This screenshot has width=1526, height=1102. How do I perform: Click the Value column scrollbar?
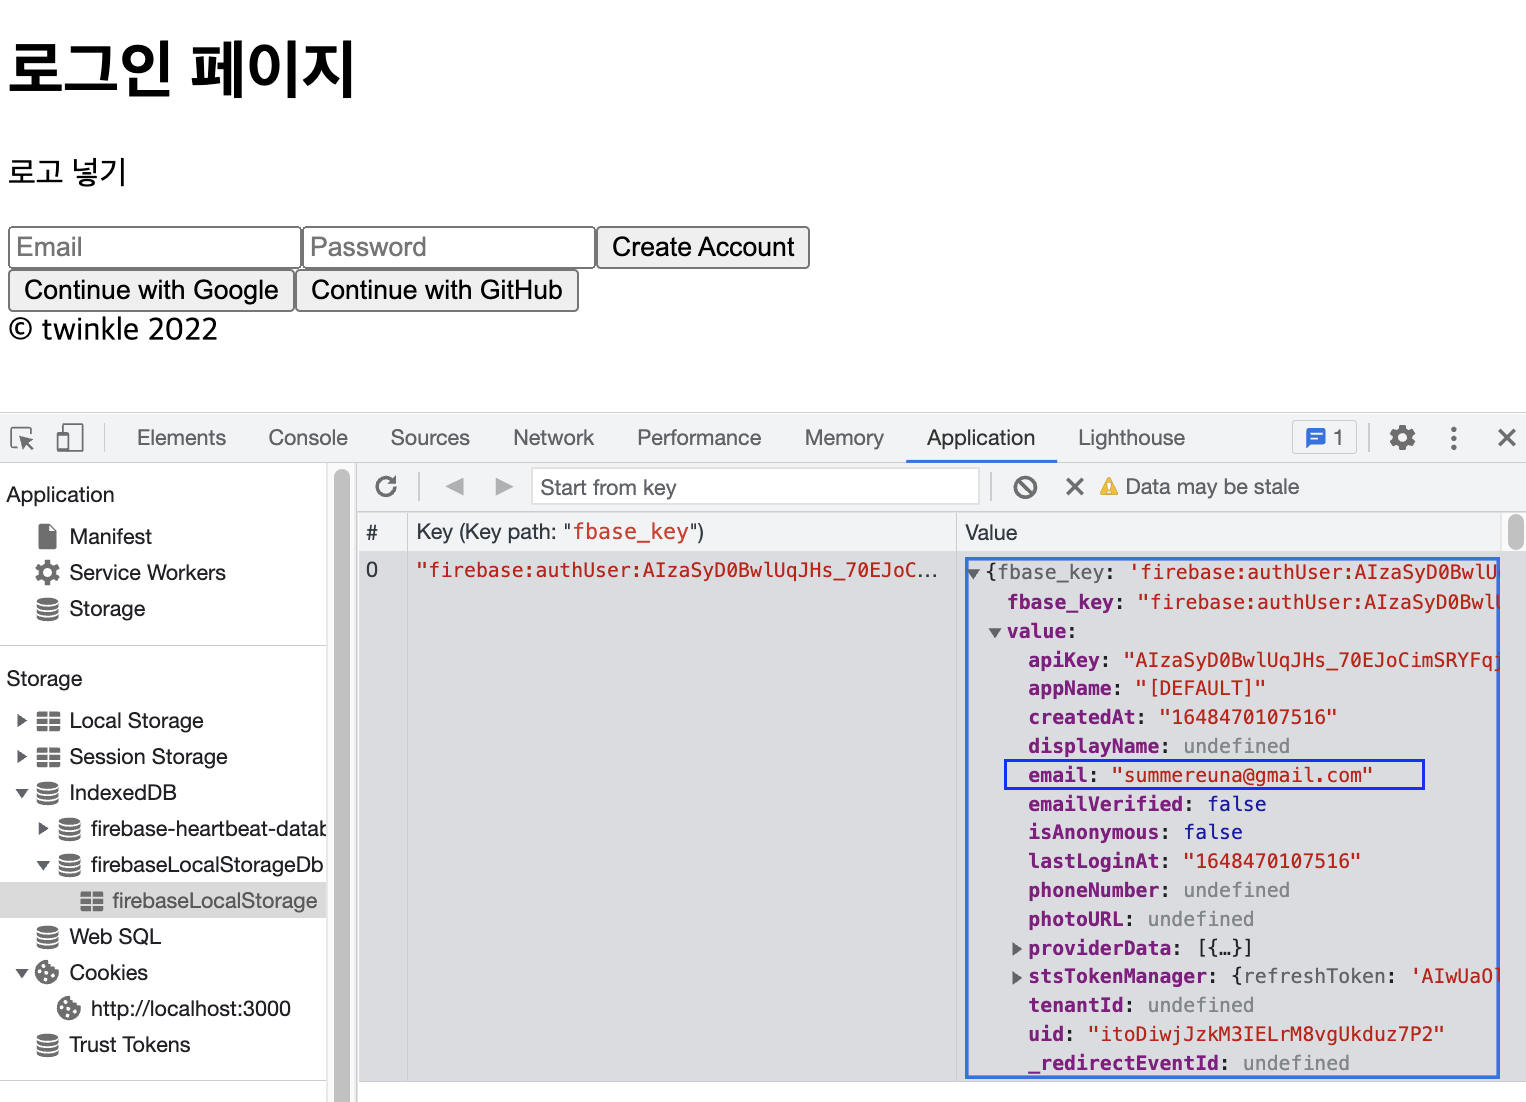tap(1515, 532)
